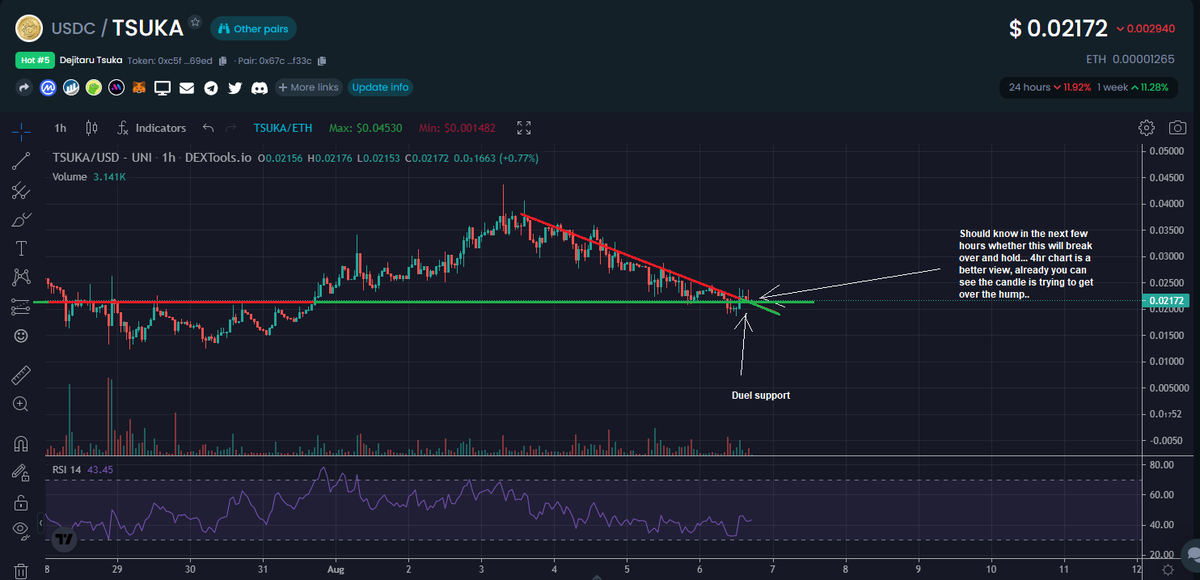This screenshot has height=580, width=1200.
Task: Open the email envelope link
Action: 187,88
